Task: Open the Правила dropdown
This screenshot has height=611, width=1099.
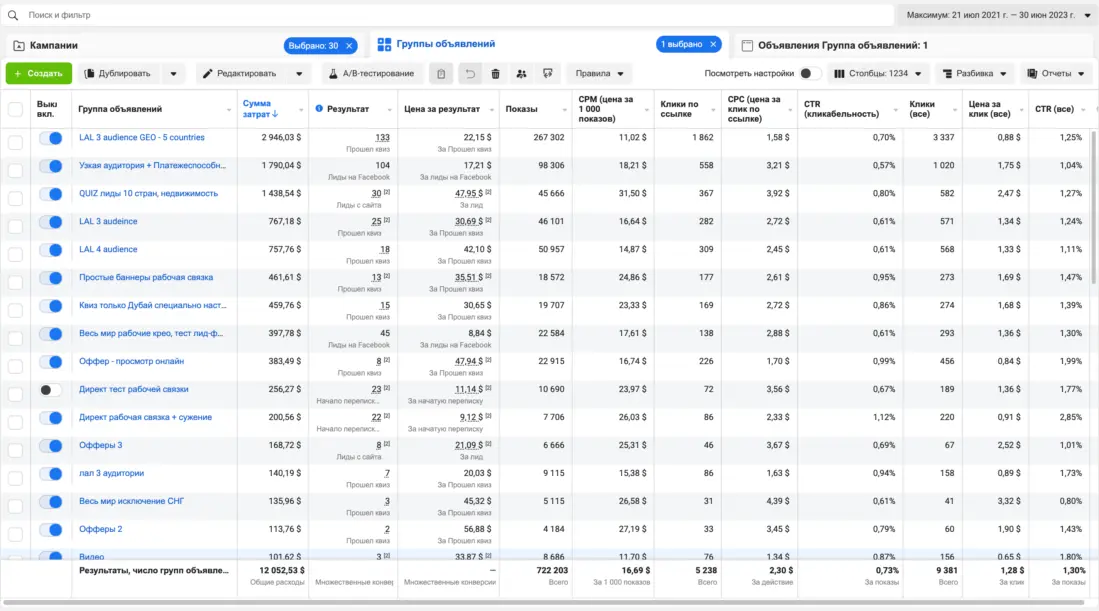Action: (x=599, y=74)
